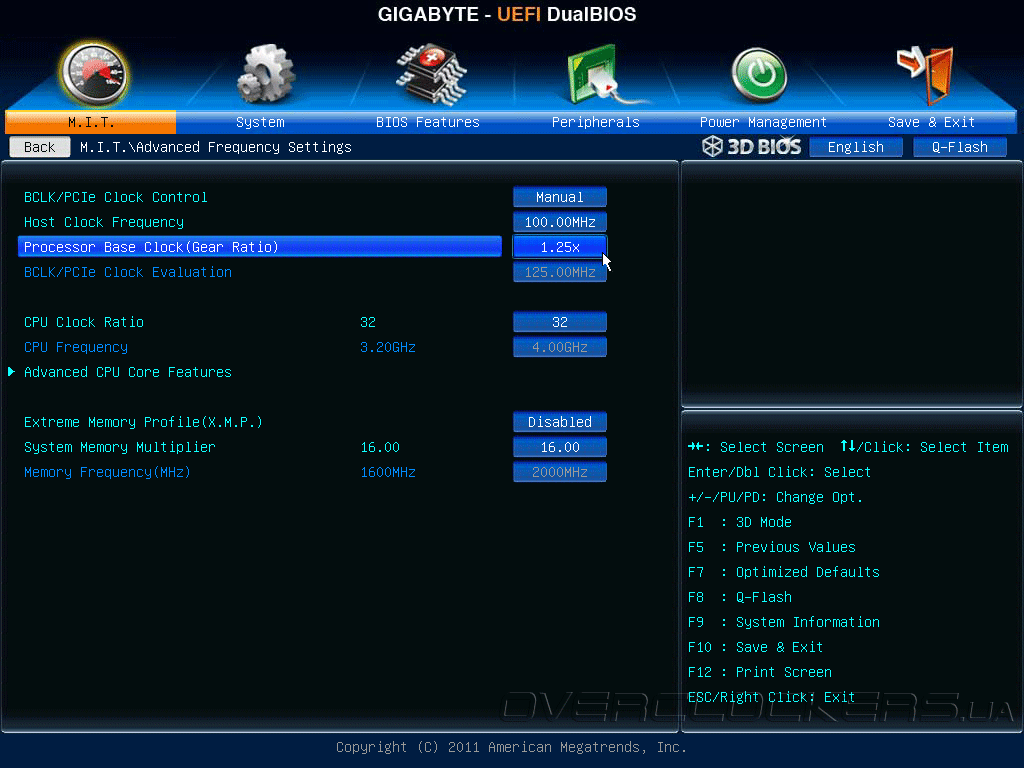Image resolution: width=1024 pixels, height=768 pixels.
Task: Click the 4.00GHz target CPU frequency
Action: pos(560,347)
